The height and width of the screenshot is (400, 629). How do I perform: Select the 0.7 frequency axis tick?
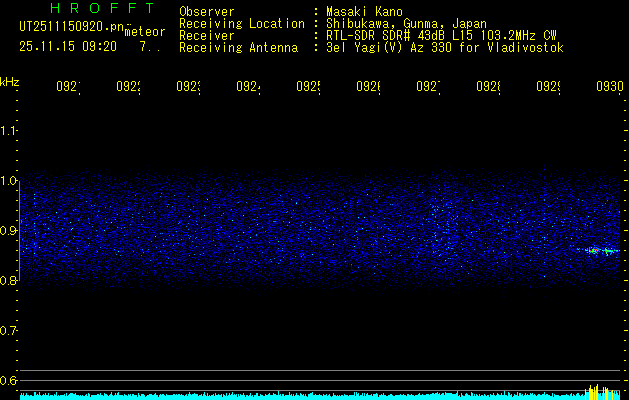(x=10, y=331)
